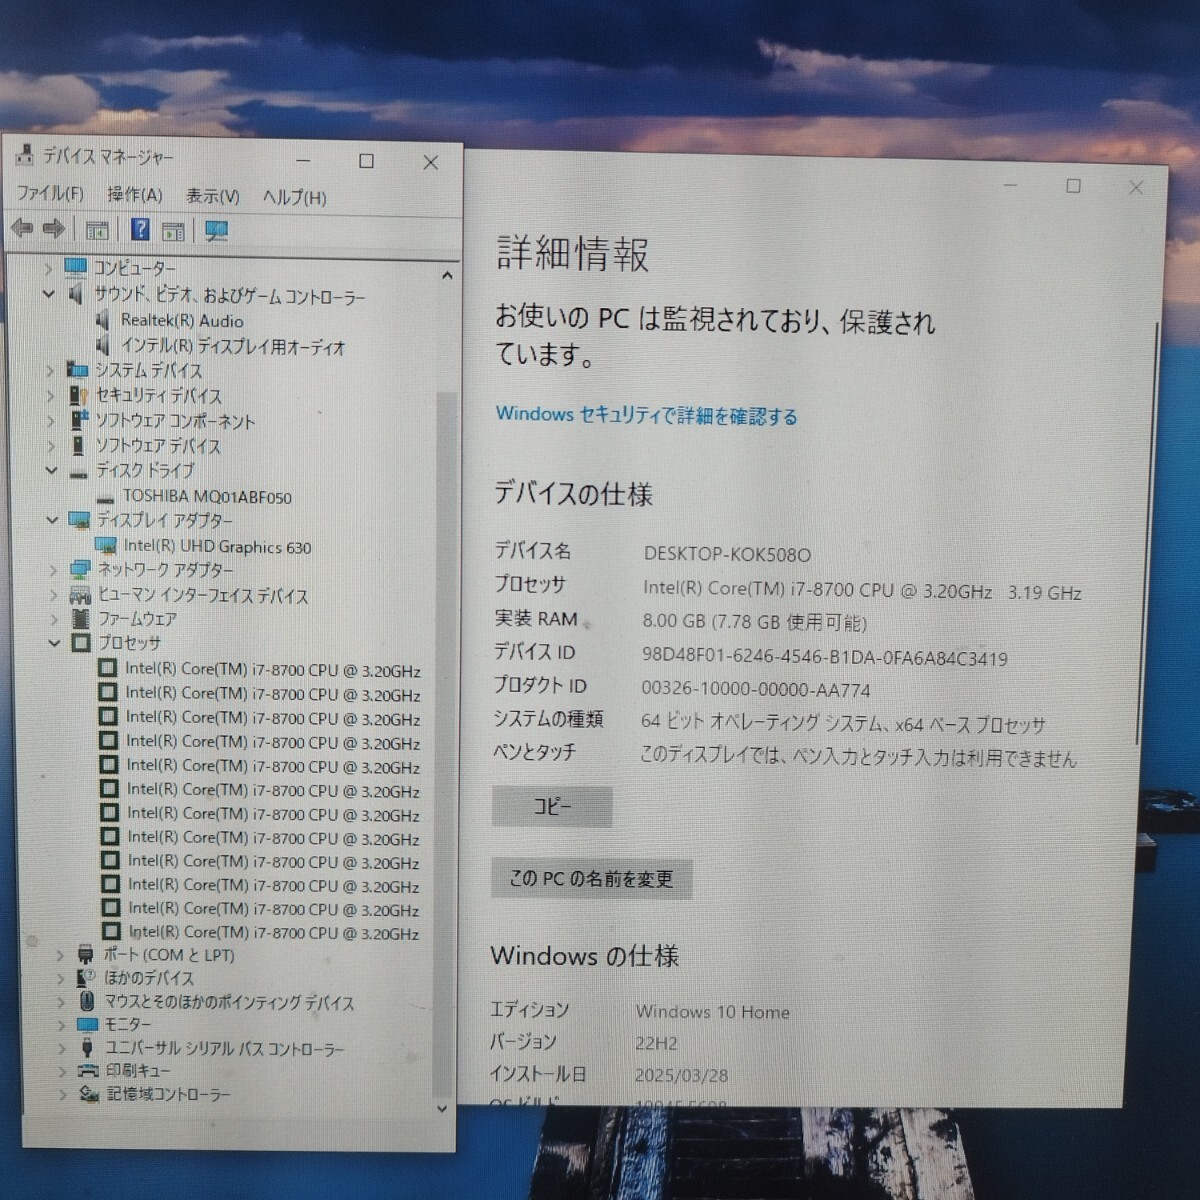
Task: Click the モニター category icon
Action: tap(88, 1025)
